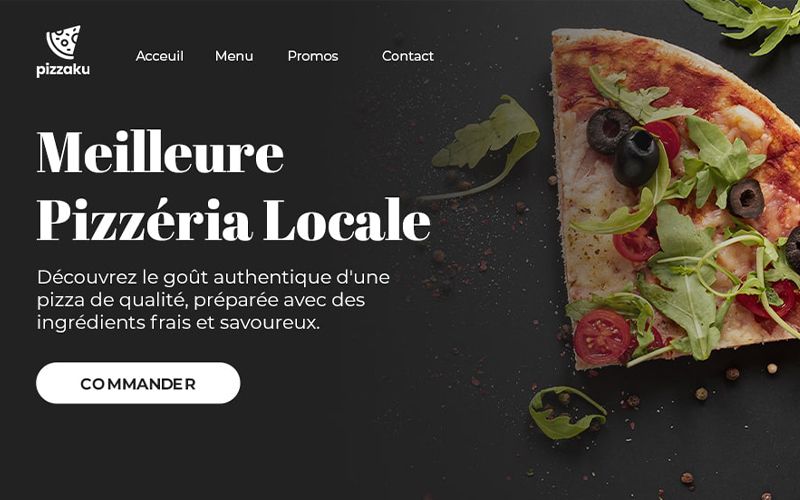The width and height of the screenshot is (800, 500).
Task: Open the Menu navigation link
Action: point(234,56)
